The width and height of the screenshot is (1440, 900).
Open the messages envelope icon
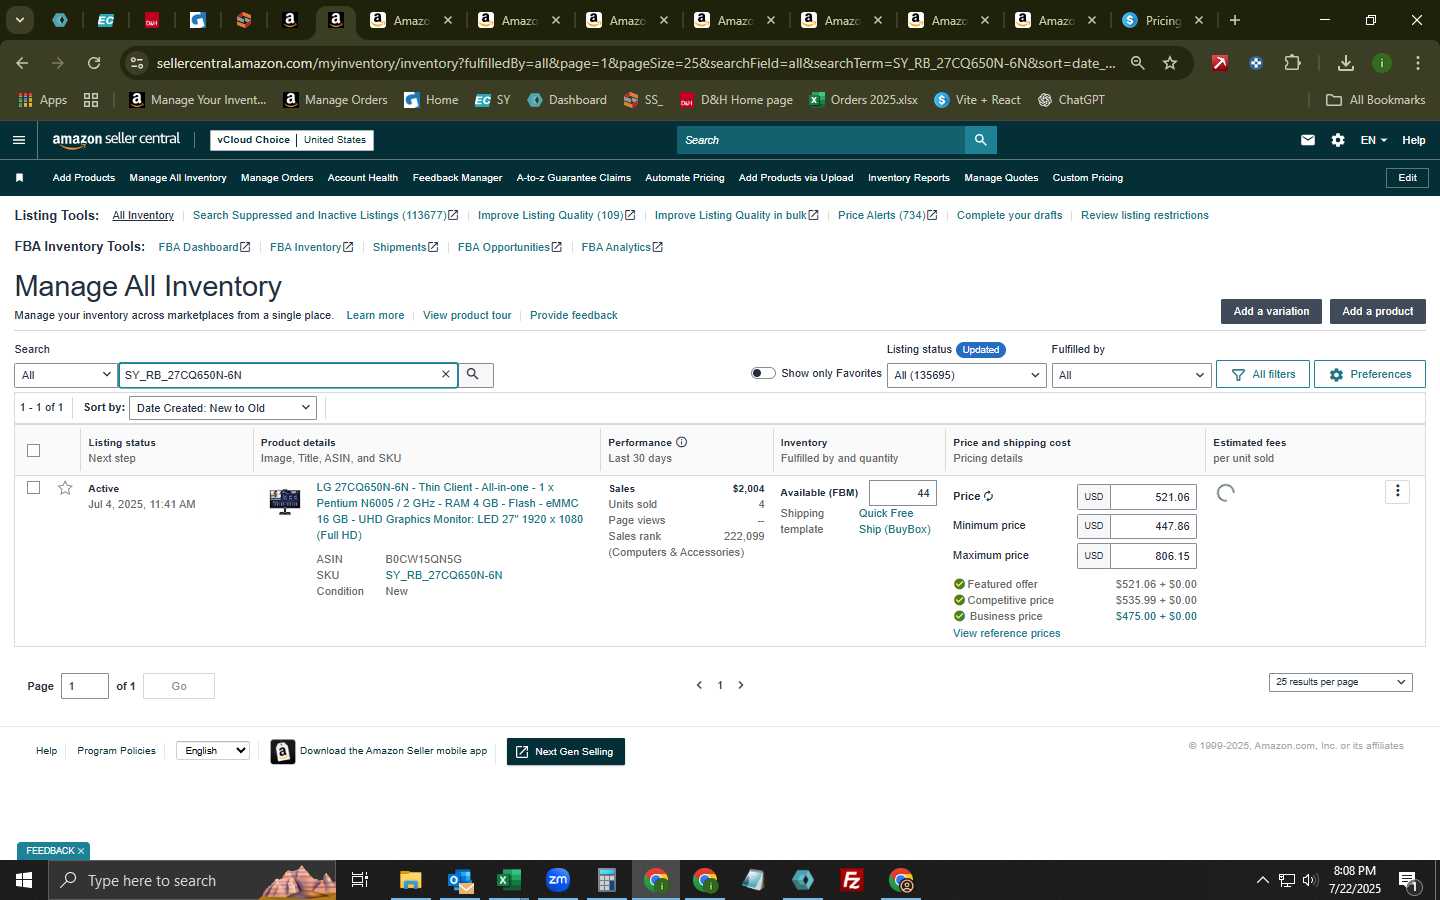point(1308,140)
